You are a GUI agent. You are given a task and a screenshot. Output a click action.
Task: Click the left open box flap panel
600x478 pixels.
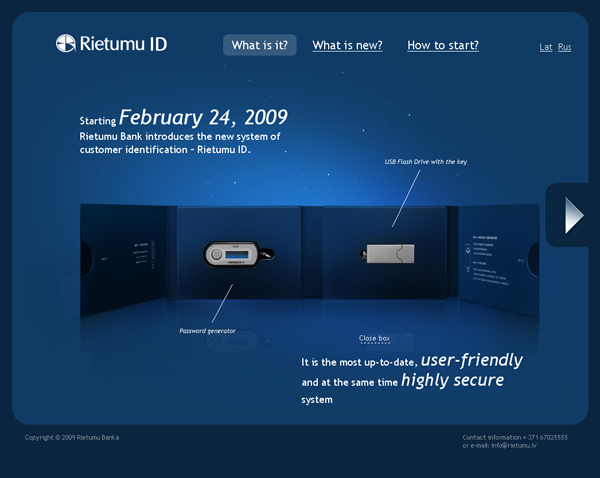click(x=123, y=260)
